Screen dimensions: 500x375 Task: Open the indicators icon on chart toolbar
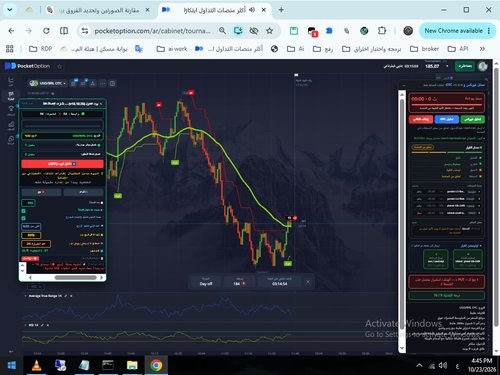[x=83, y=83]
